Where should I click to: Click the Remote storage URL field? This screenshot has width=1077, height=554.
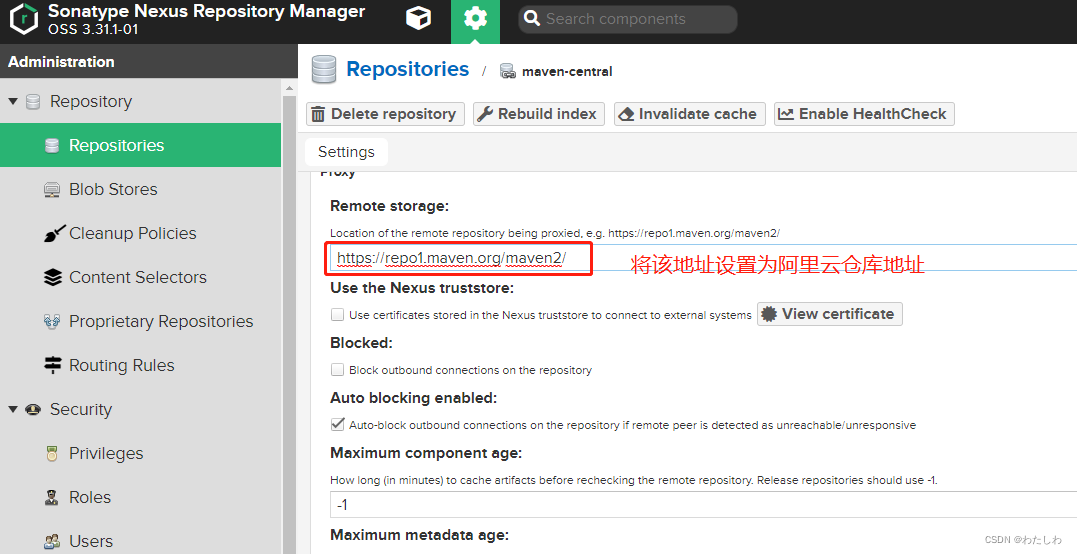[x=703, y=258]
